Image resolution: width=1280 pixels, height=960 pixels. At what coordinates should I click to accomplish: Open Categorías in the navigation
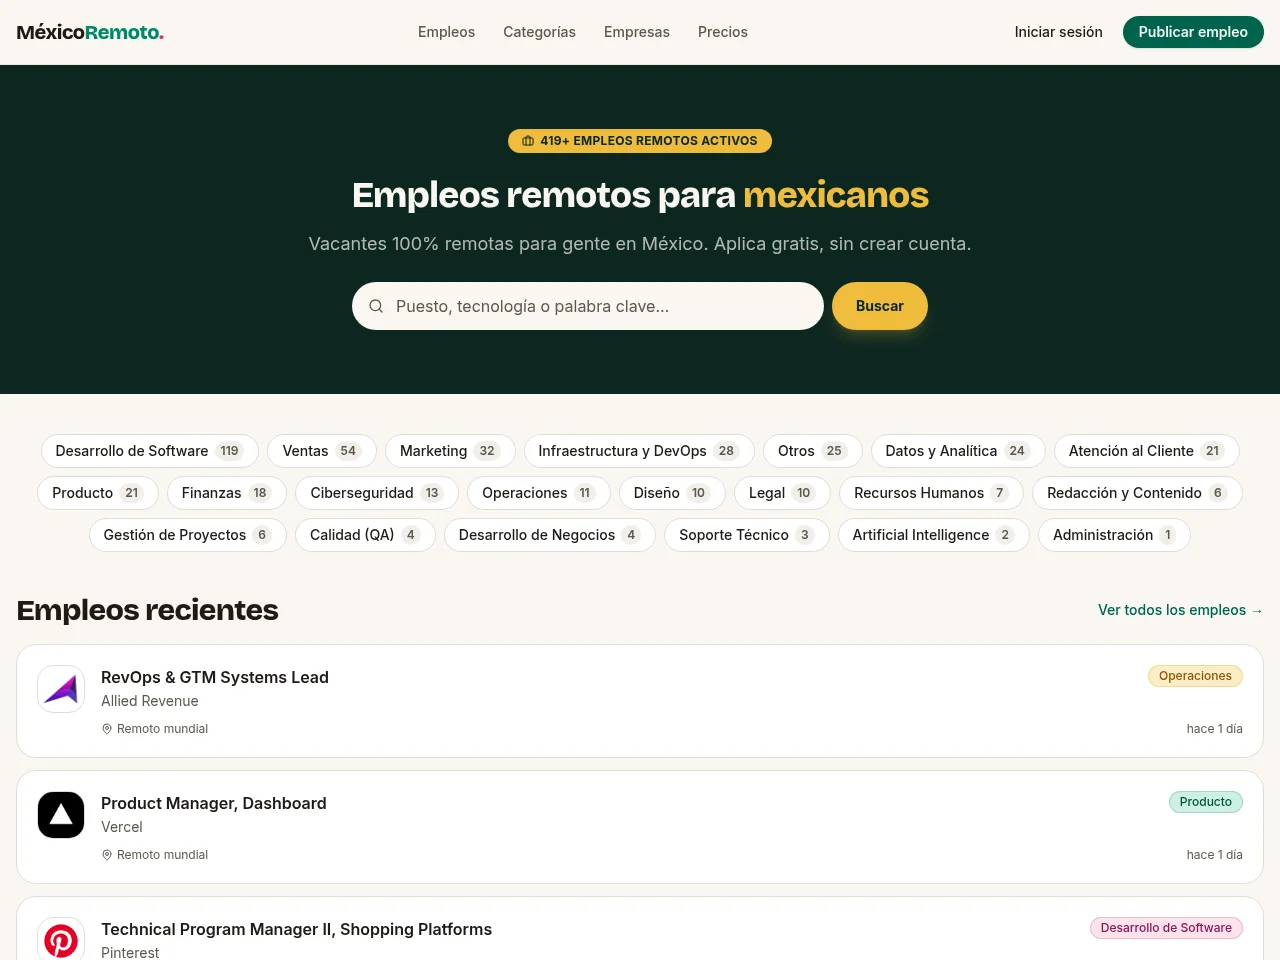[539, 32]
